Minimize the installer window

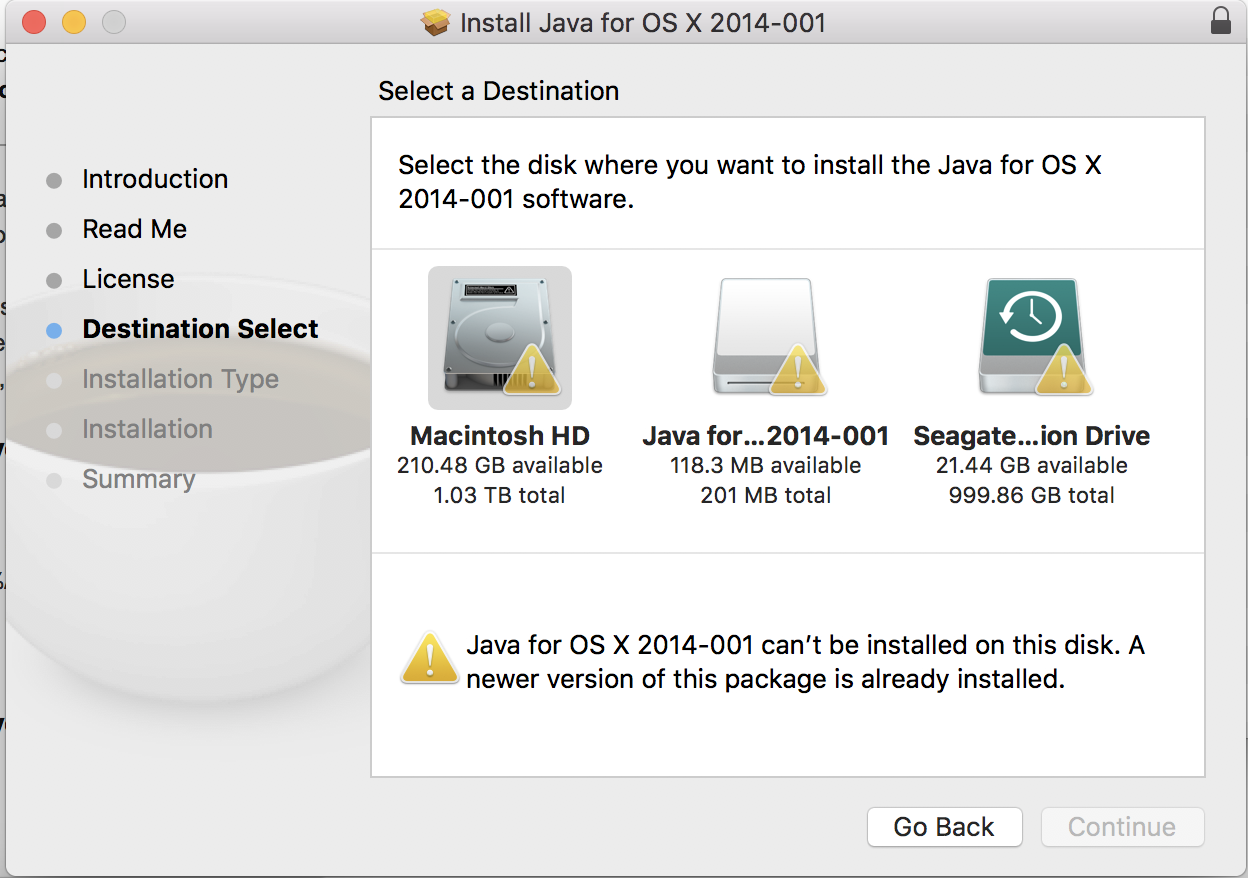[x=74, y=22]
